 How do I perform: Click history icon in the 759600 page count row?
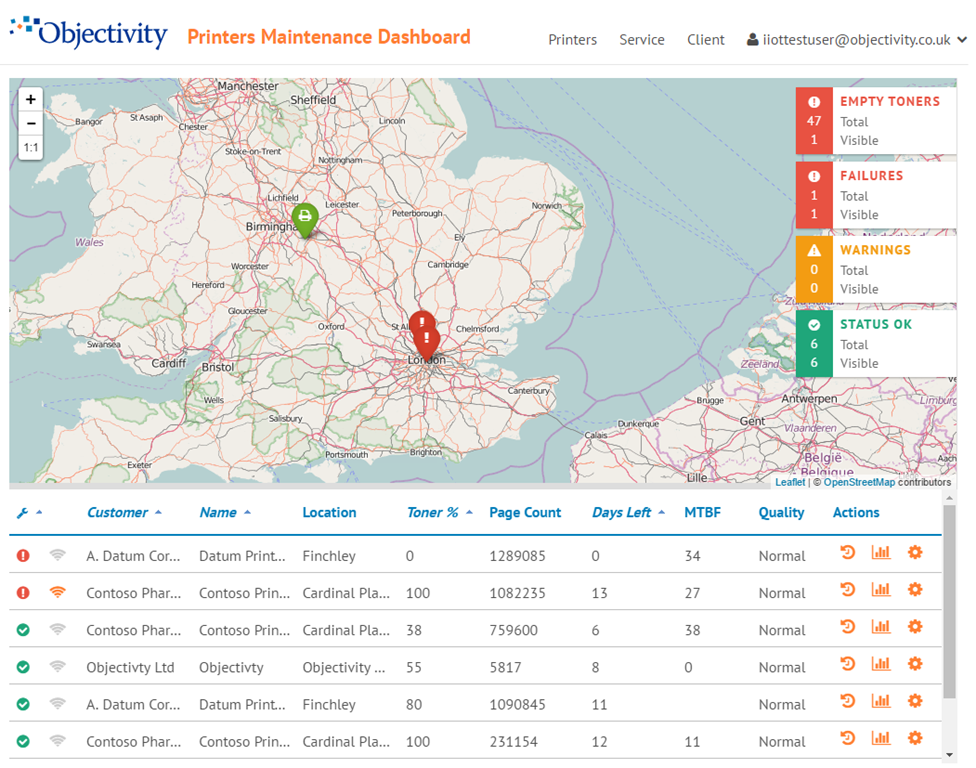(x=847, y=627)
